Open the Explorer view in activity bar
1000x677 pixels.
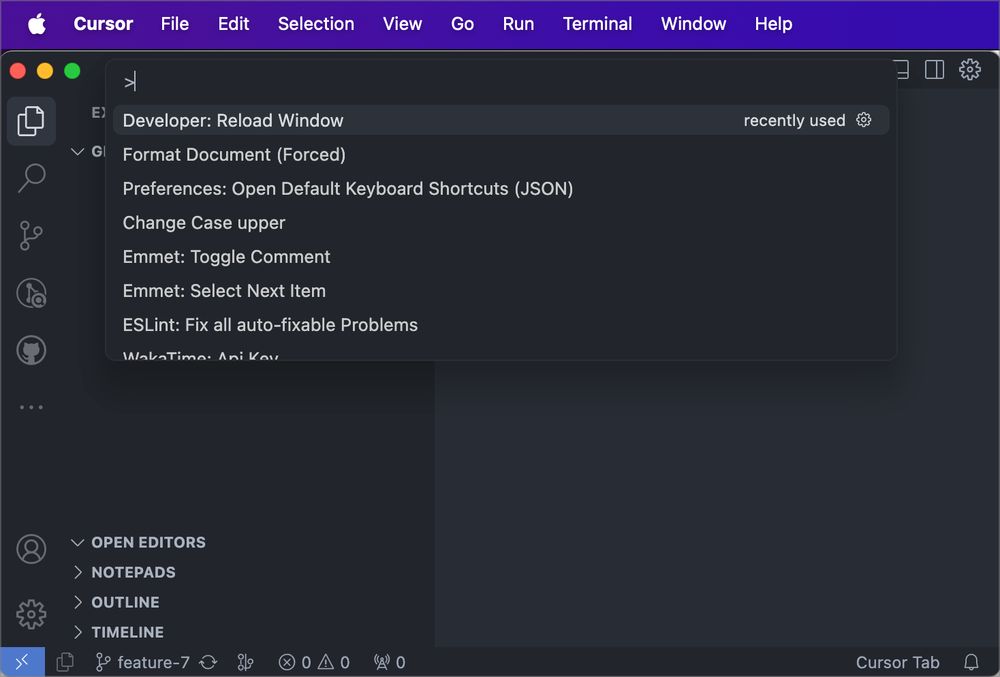click(31, 121)
